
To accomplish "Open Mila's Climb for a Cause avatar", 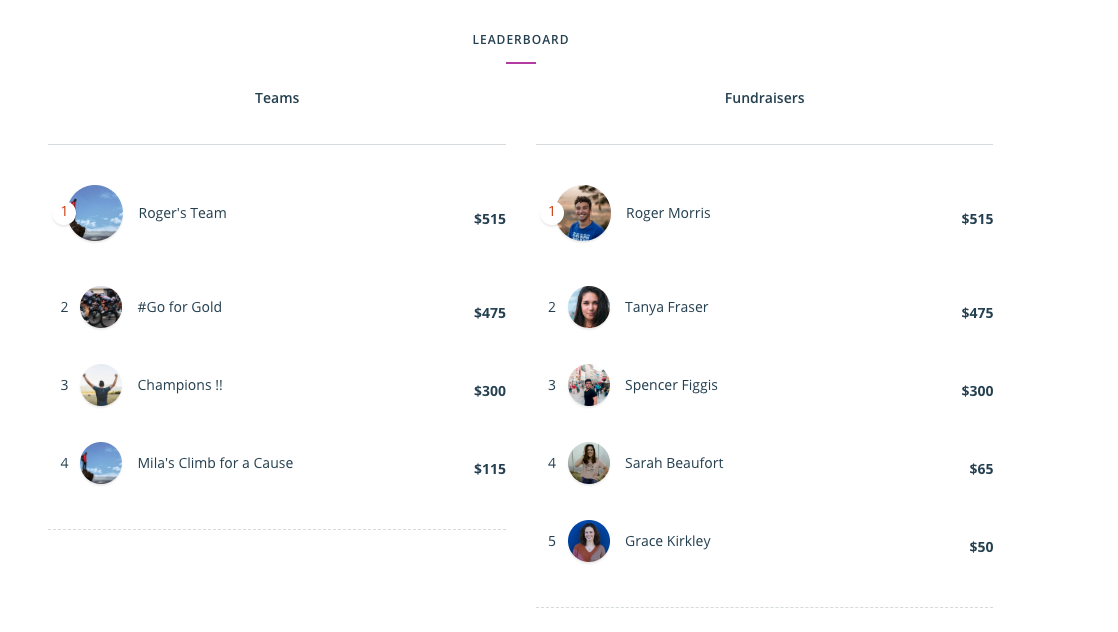I will click(101, 463).
